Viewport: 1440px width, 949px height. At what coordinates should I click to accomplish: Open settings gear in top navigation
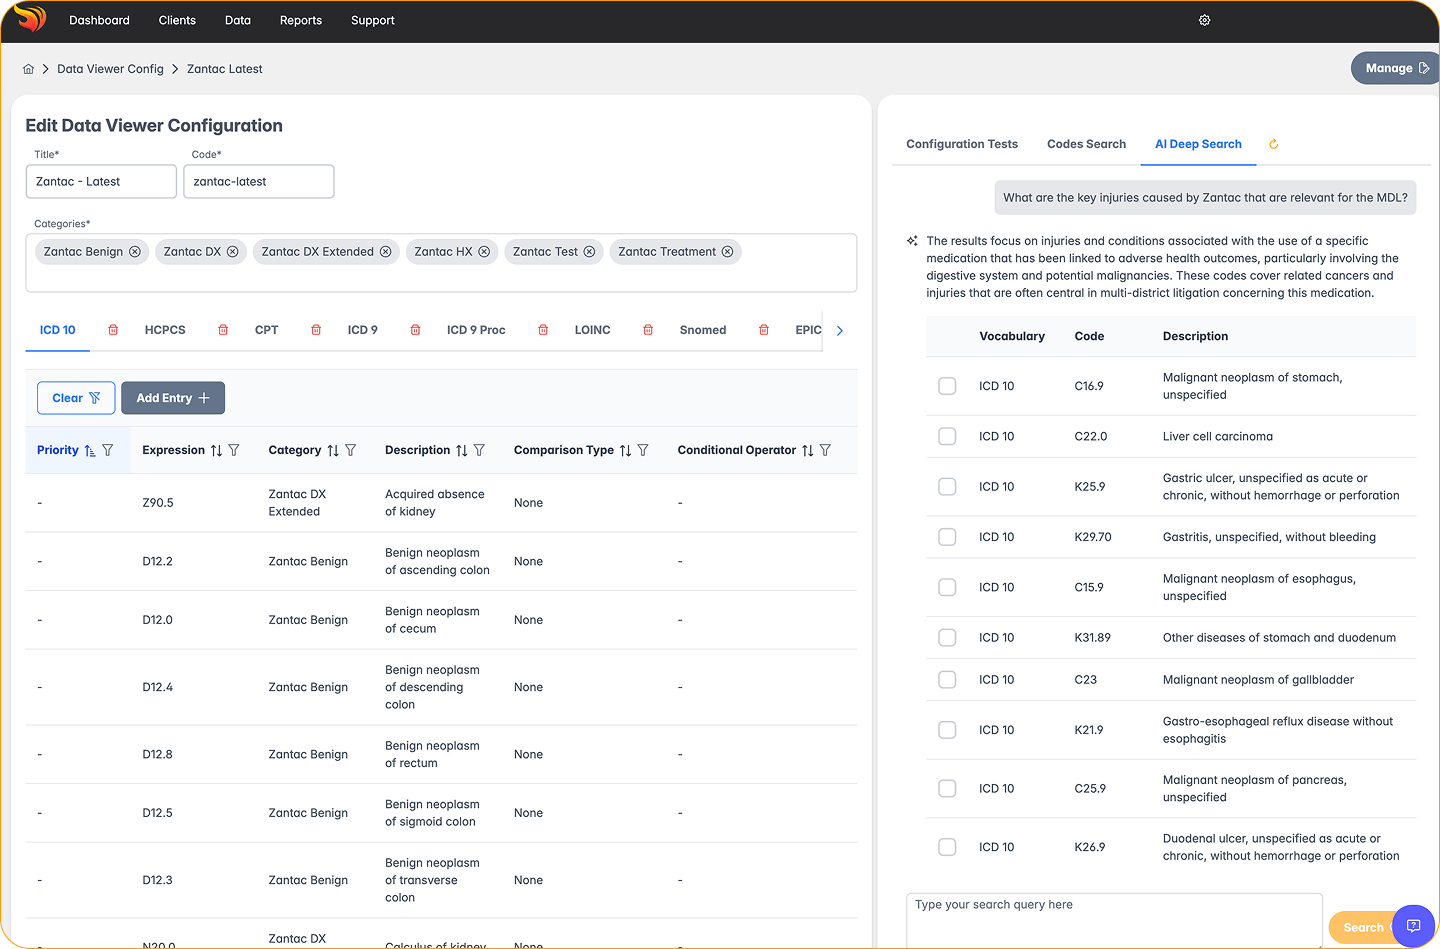1205,20
